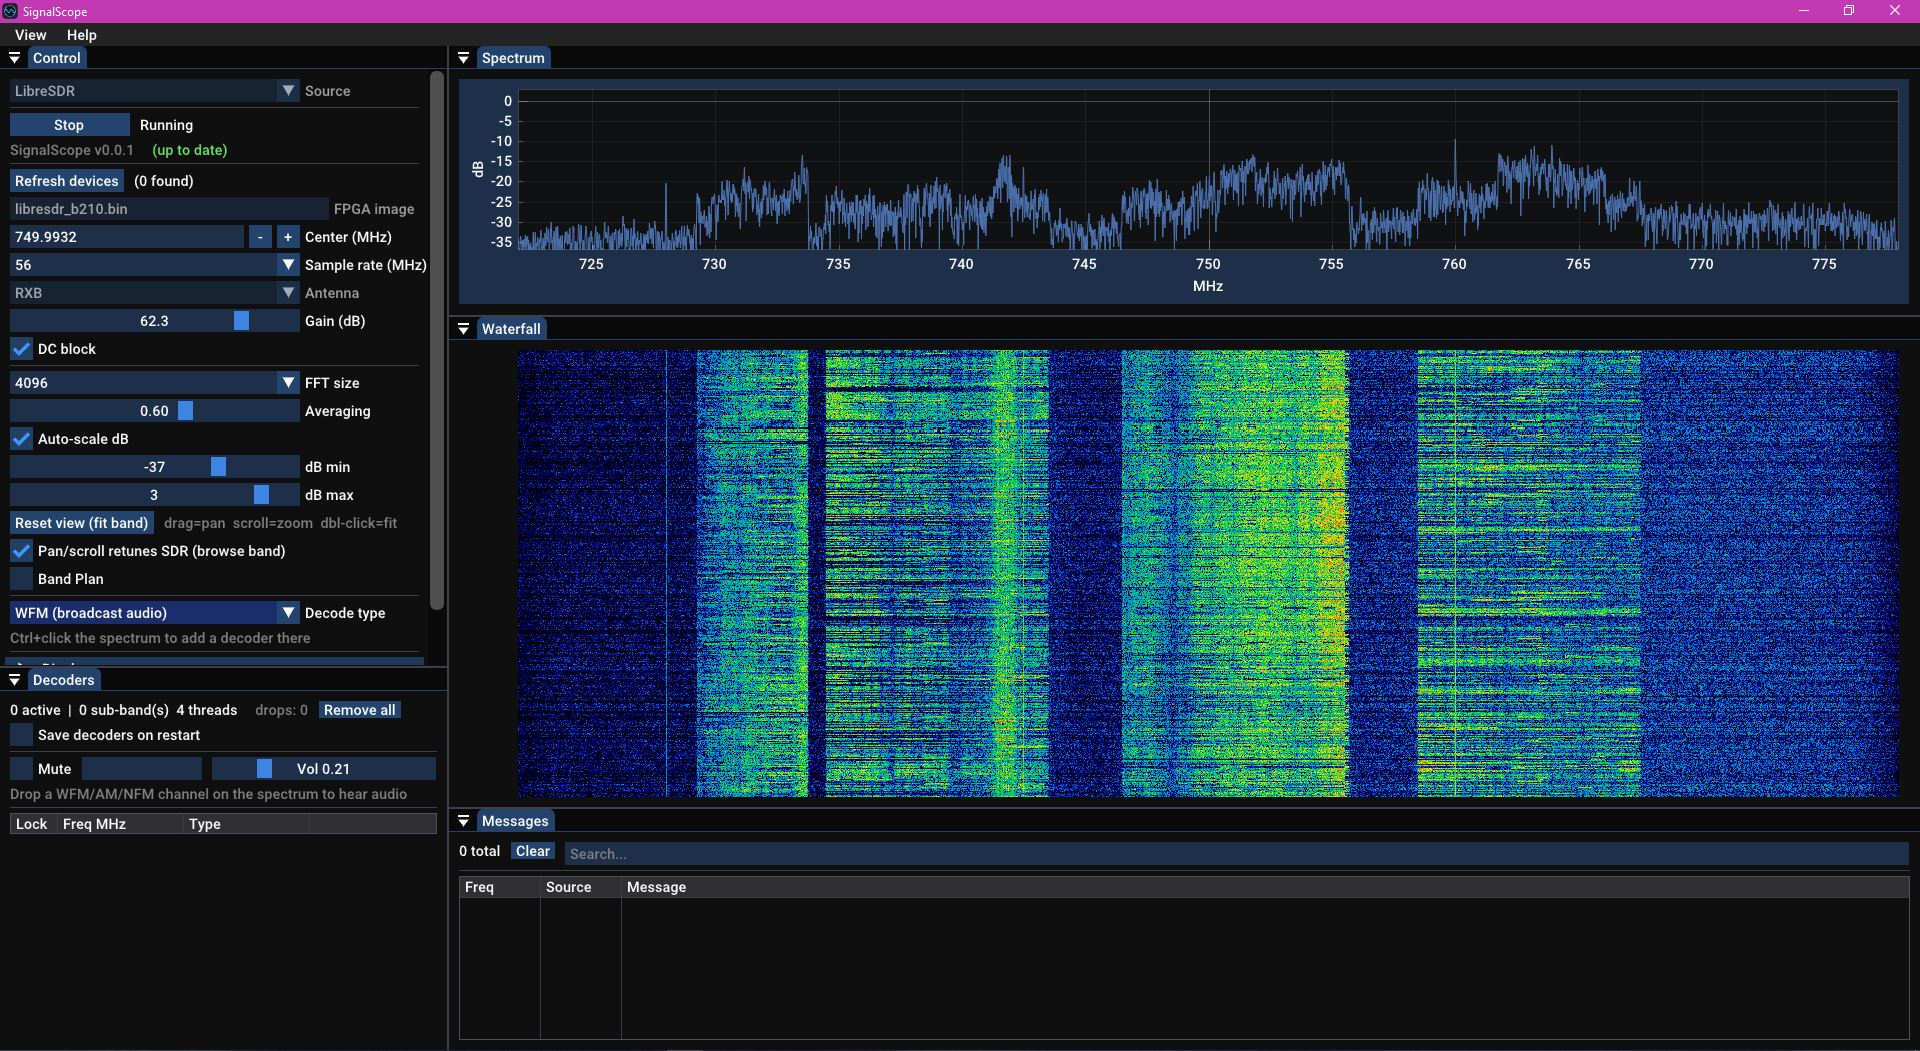
Task: Open the View menu
Action: (x=30, y=35)
